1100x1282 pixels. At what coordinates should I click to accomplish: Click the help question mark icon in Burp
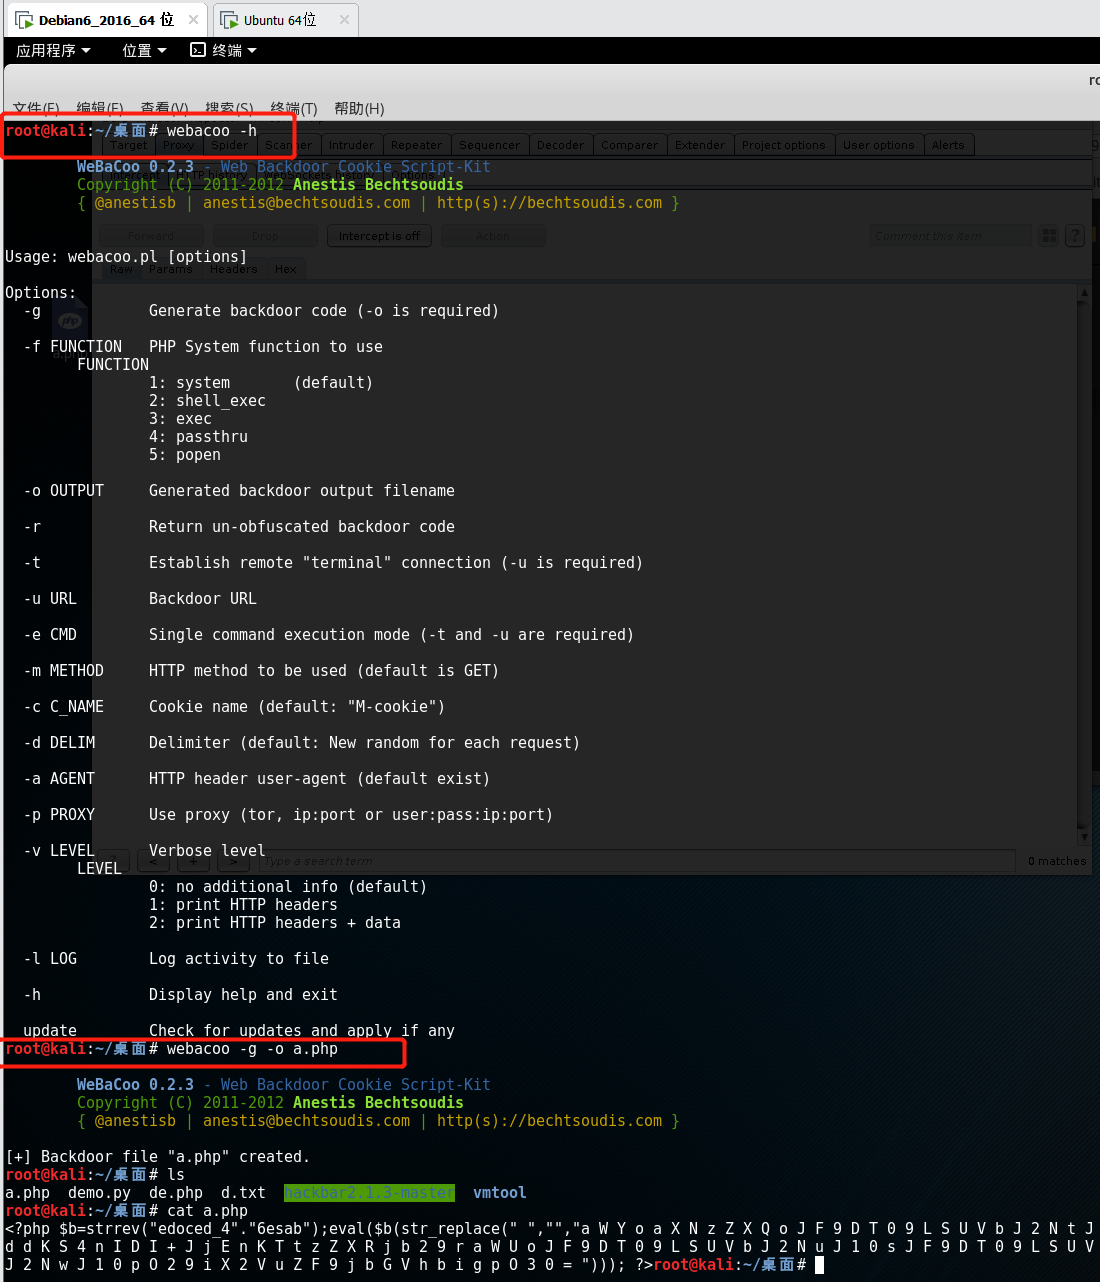1075,236
